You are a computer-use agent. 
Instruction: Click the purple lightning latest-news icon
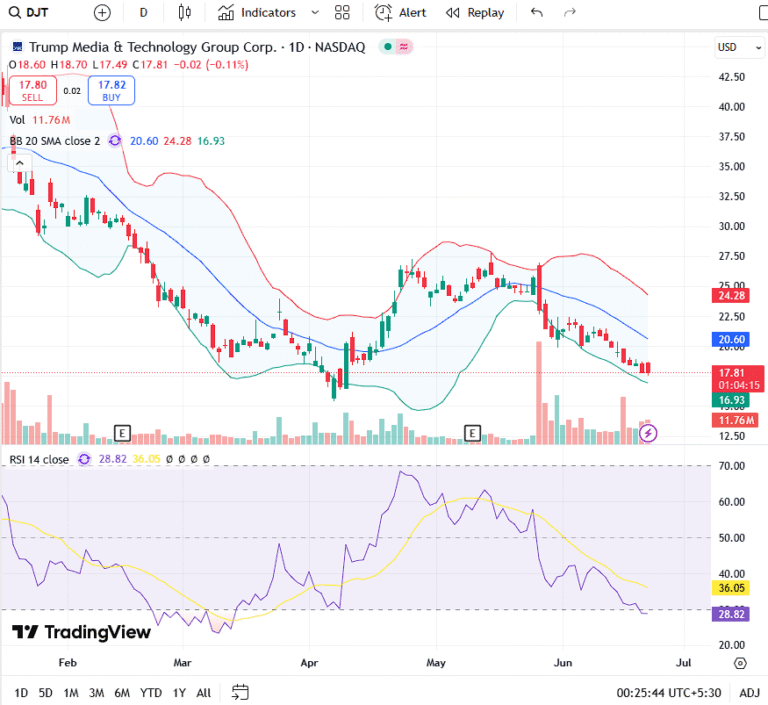[x=648, y=433]
